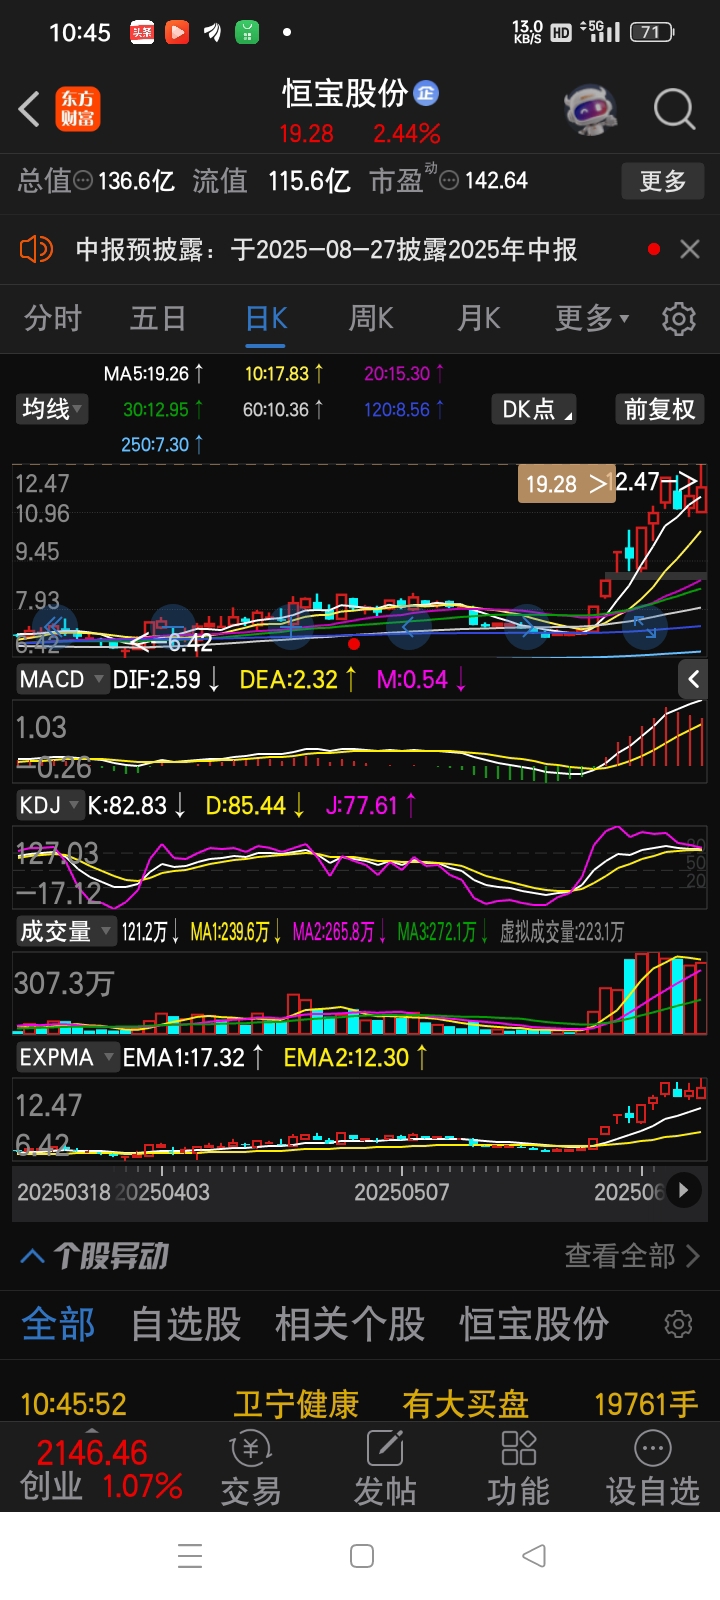The image size is (720, 1600).
Task: Open the 成交量 indicator dropdown
Action: click(x=65, y=932)
